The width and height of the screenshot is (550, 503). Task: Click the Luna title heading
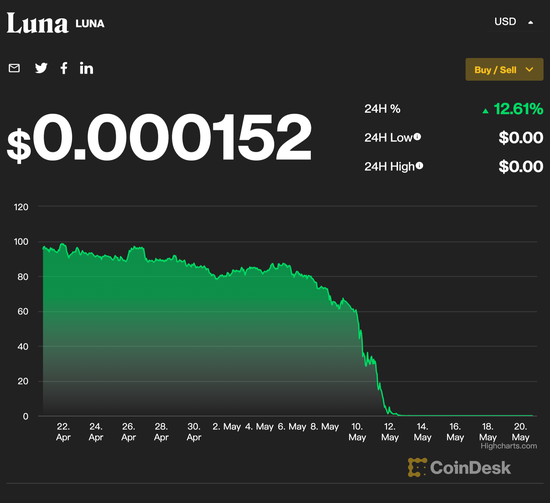point(37,24)
